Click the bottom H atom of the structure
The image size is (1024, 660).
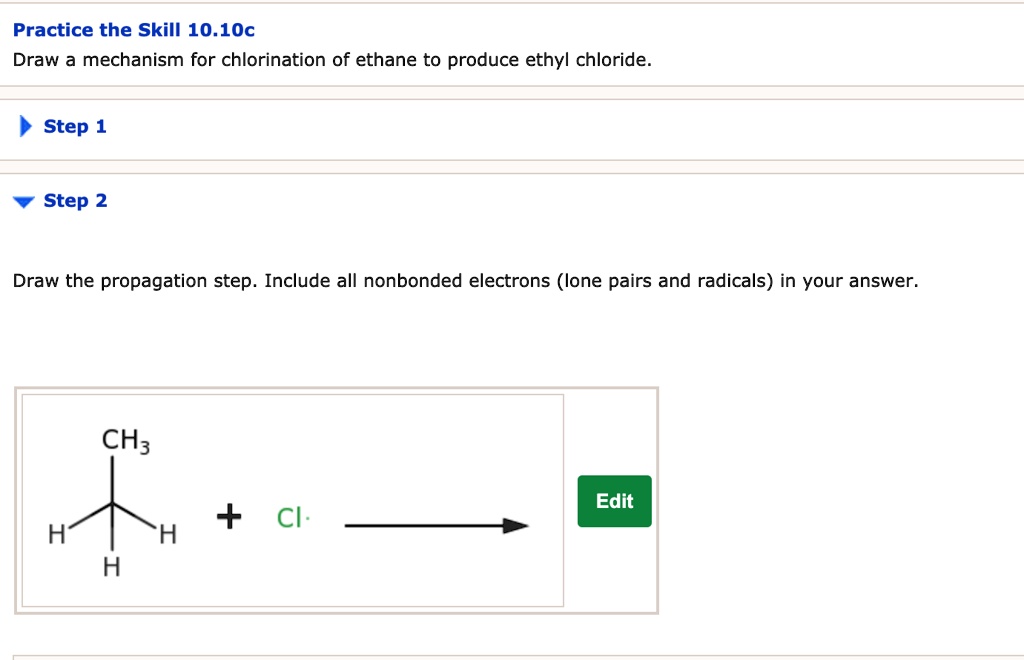(112, 567)
